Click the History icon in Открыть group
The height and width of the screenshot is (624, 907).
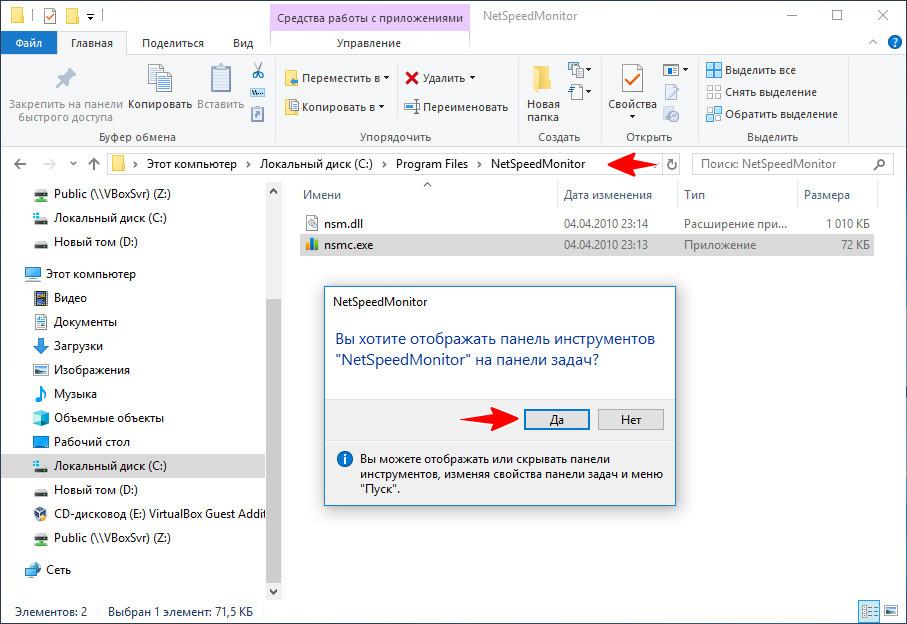[x=671, y=115]
